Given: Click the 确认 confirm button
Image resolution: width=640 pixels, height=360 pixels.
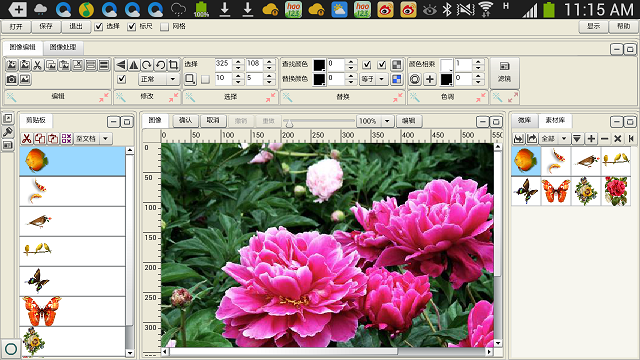Looking at the screenshot, I should (x=186, y=120).
